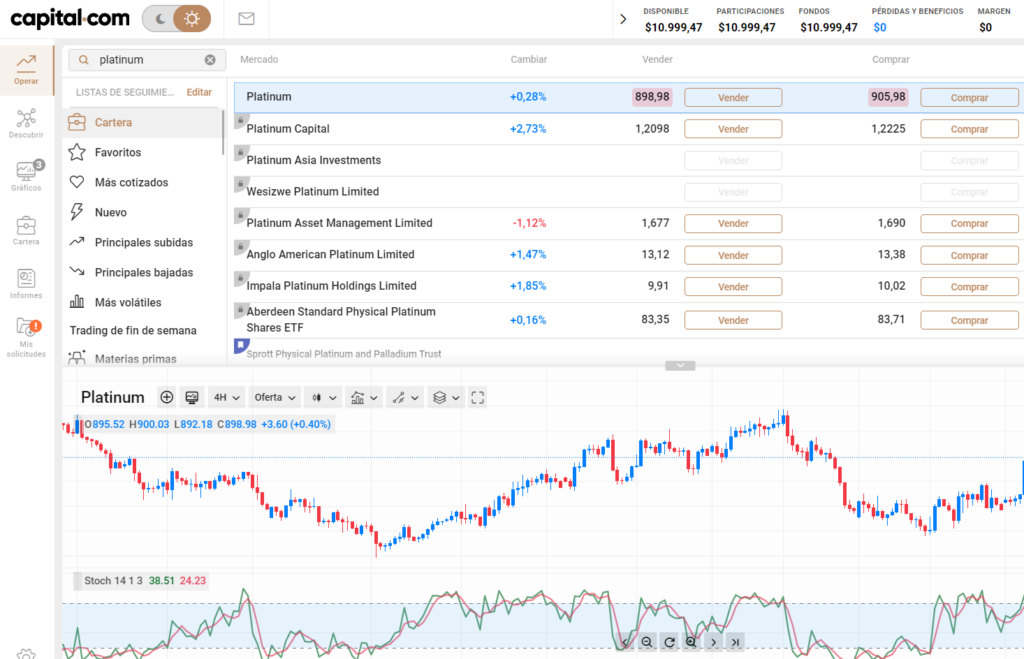1024x659 pixels.
Task: Open the Descubrir sidebar section
Action: pyautogui.click(x=26, y=123)
